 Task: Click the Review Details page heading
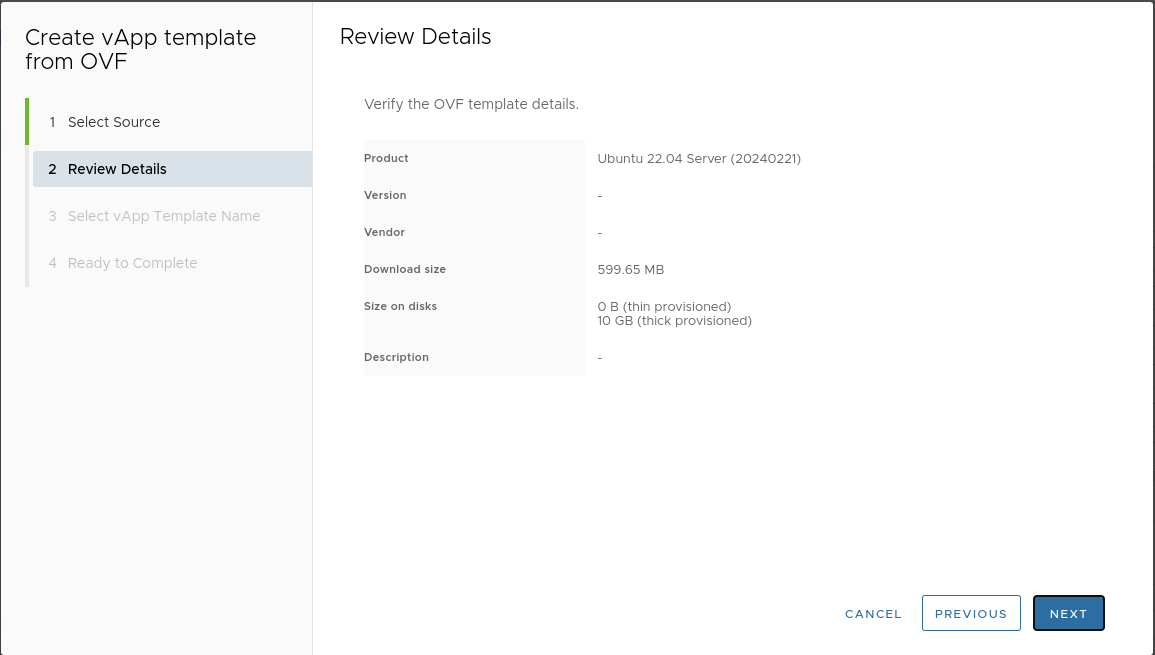pyautogui.click(x=415, y=37)
